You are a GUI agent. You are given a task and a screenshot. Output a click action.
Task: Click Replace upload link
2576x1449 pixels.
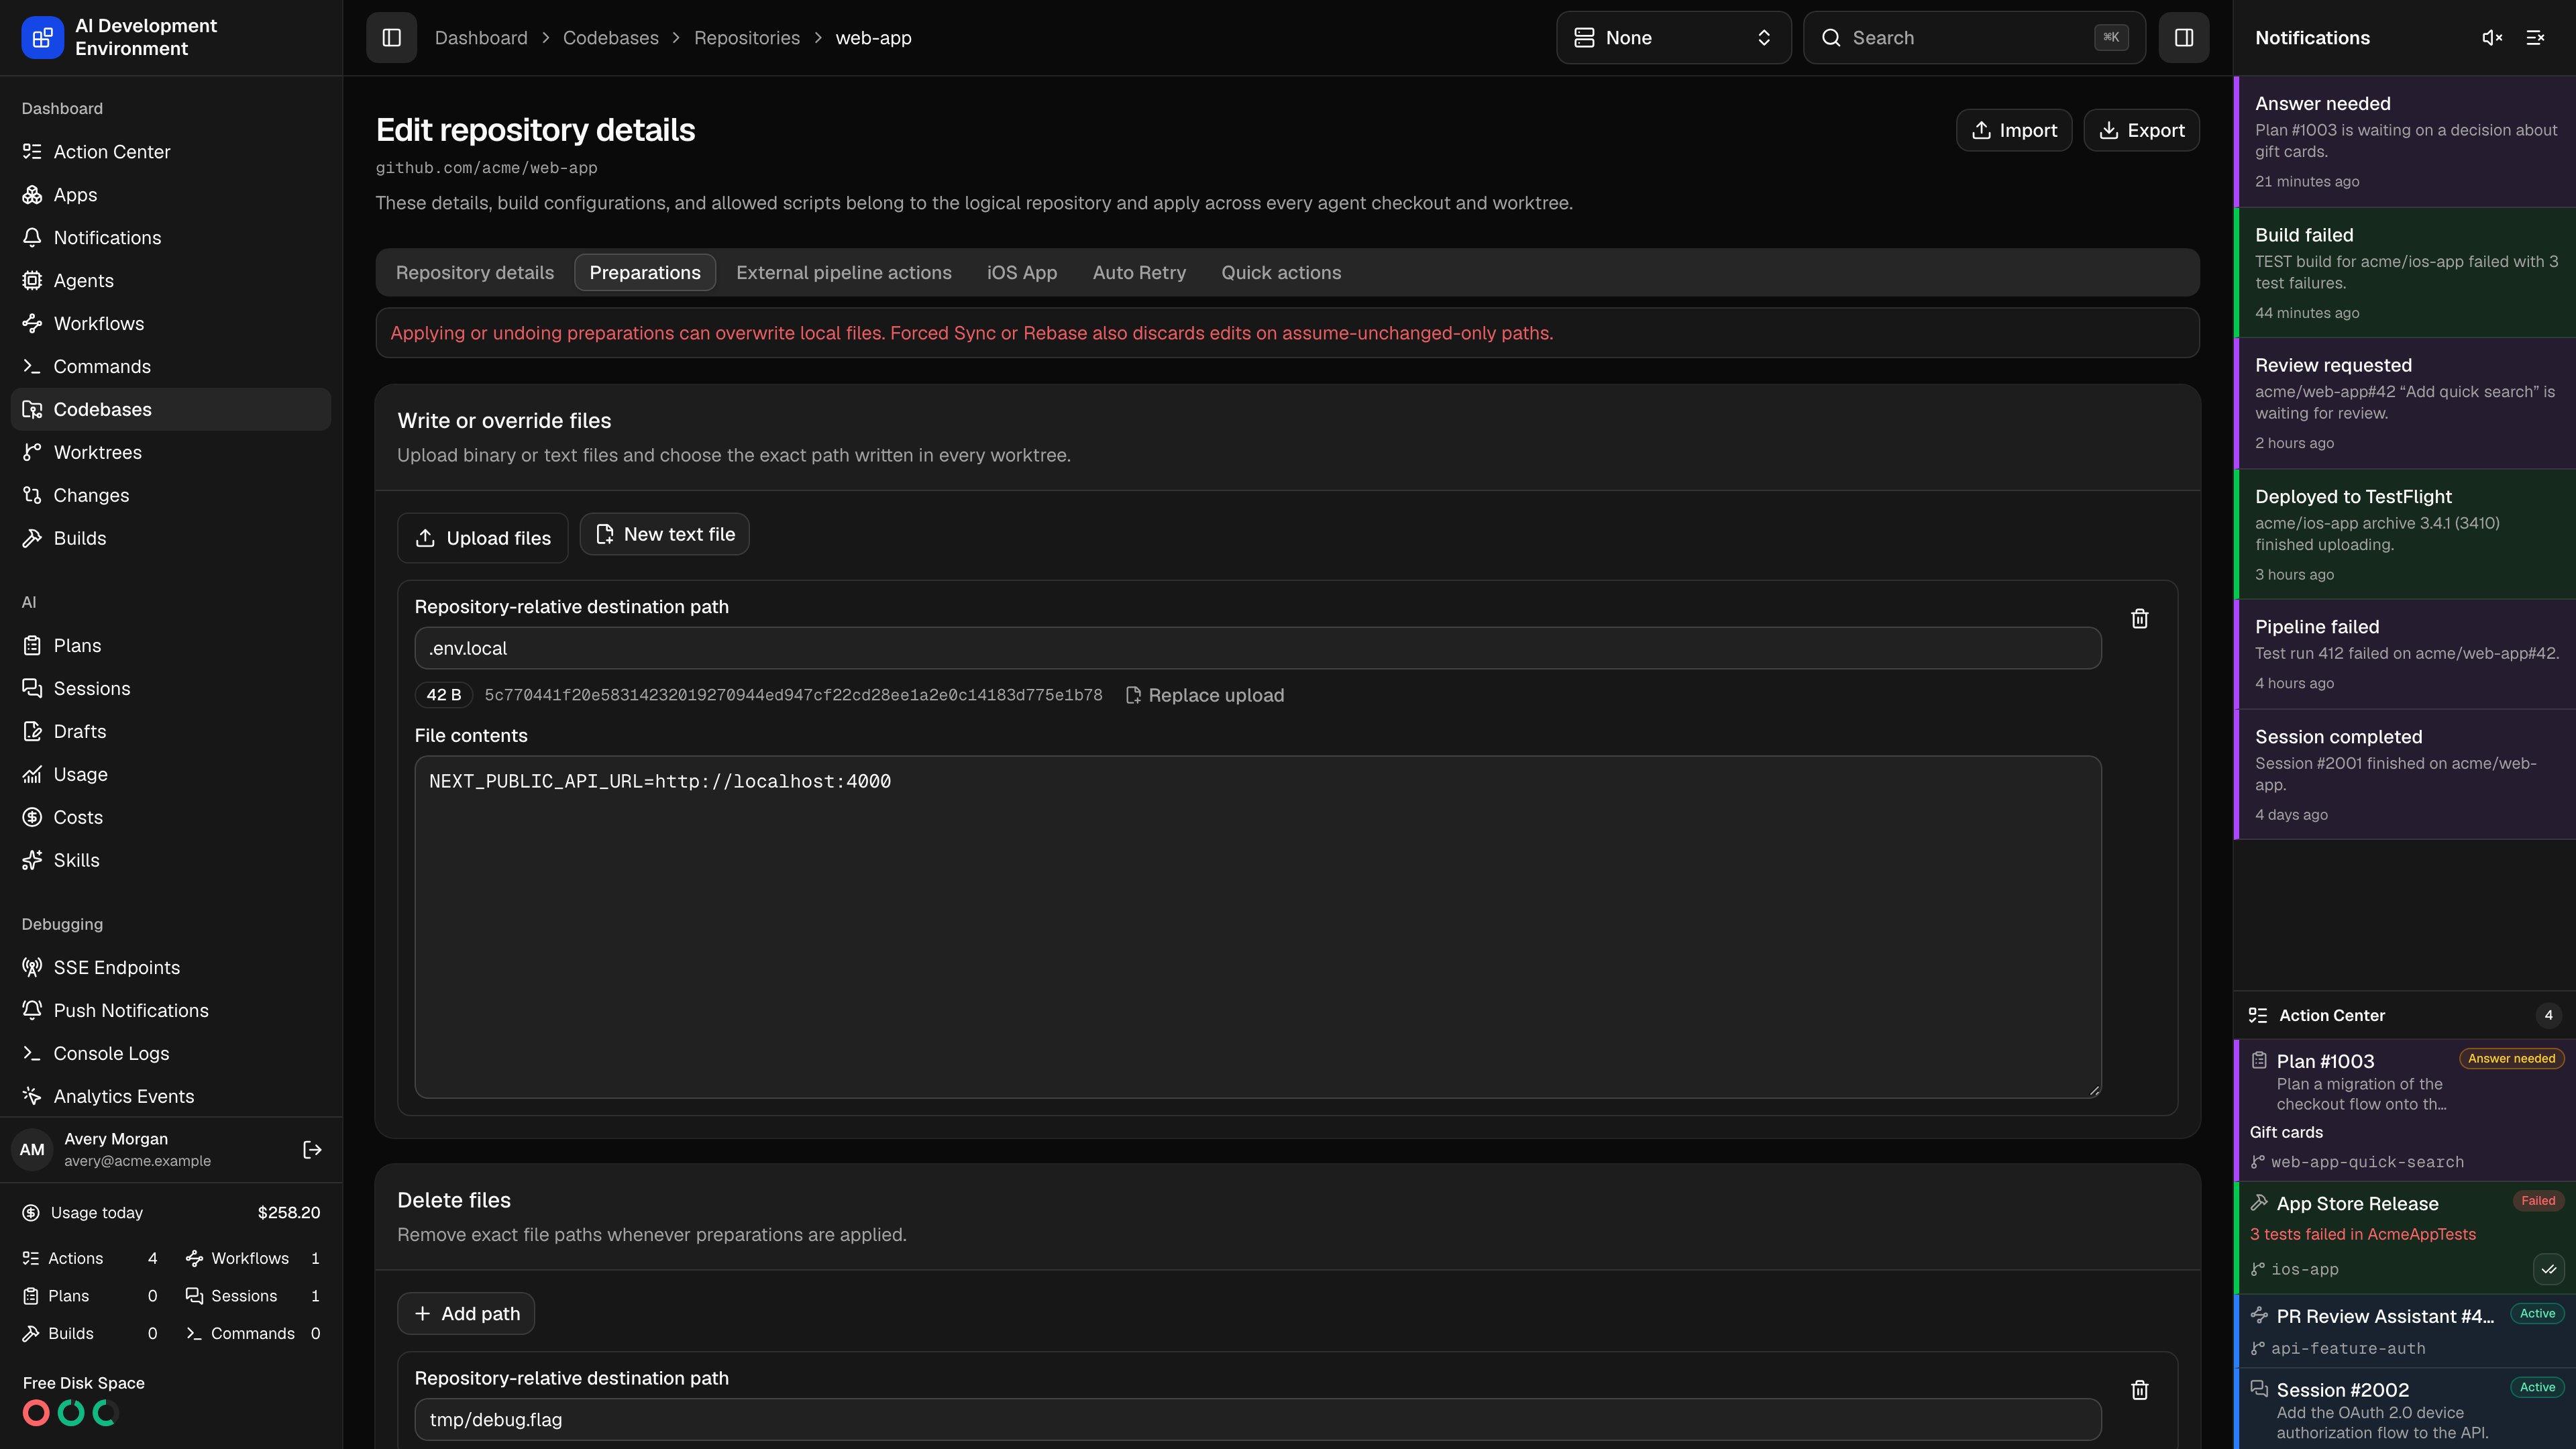1204,696
